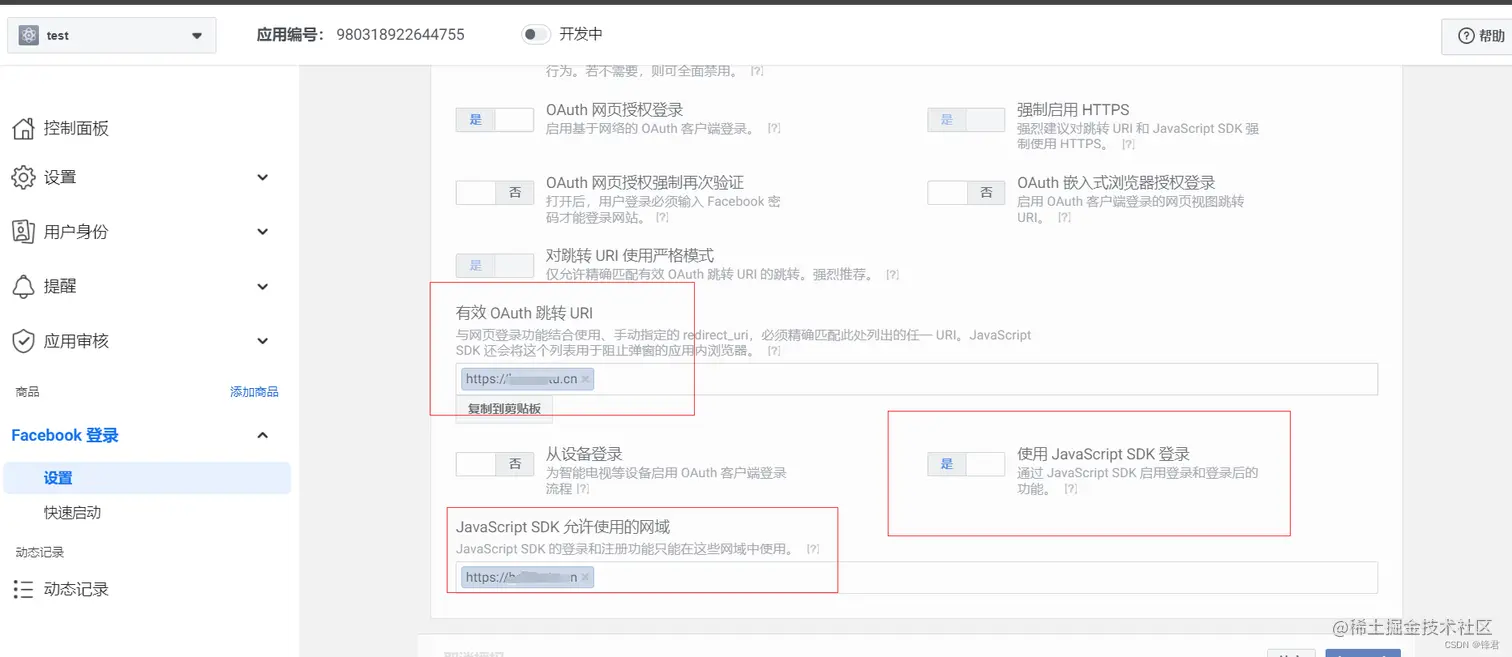The width and height of the screenshot is (1512, 657).
Task: Open the test app selector dropdown
Action: pyautogui.click(x=111, y=35)
